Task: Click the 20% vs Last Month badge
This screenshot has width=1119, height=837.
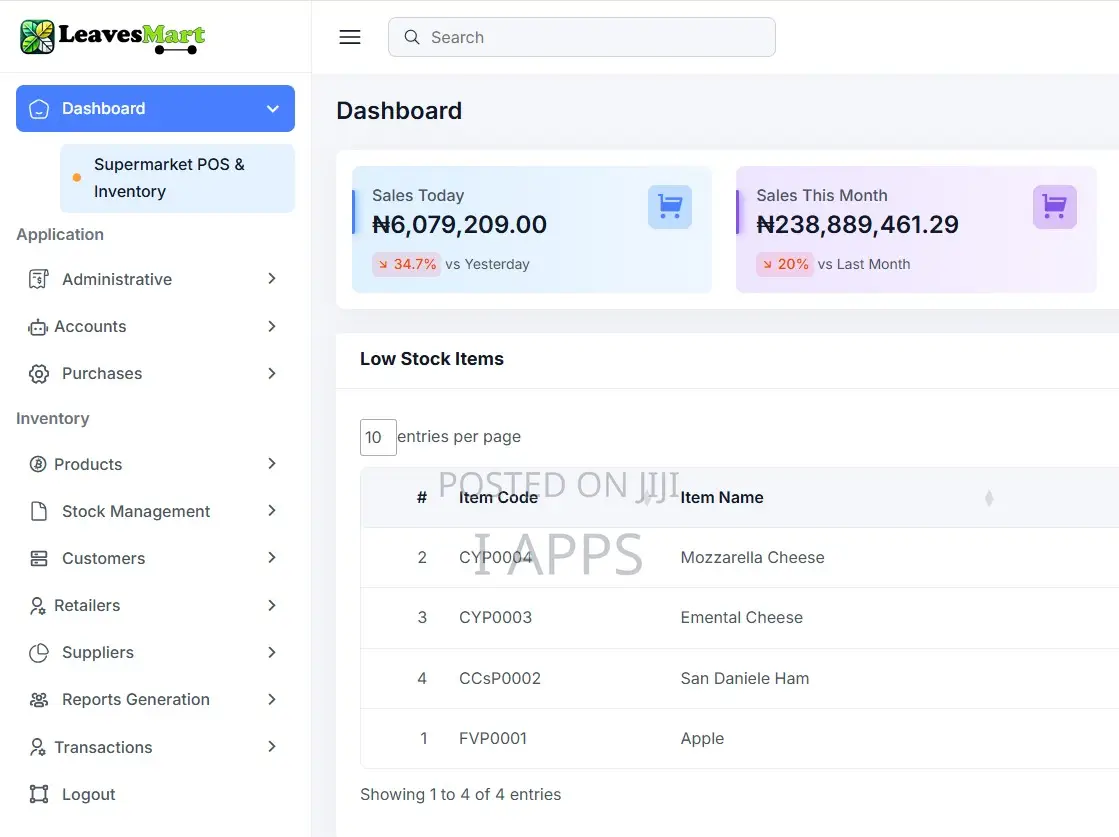Action: tap(784, 265)
